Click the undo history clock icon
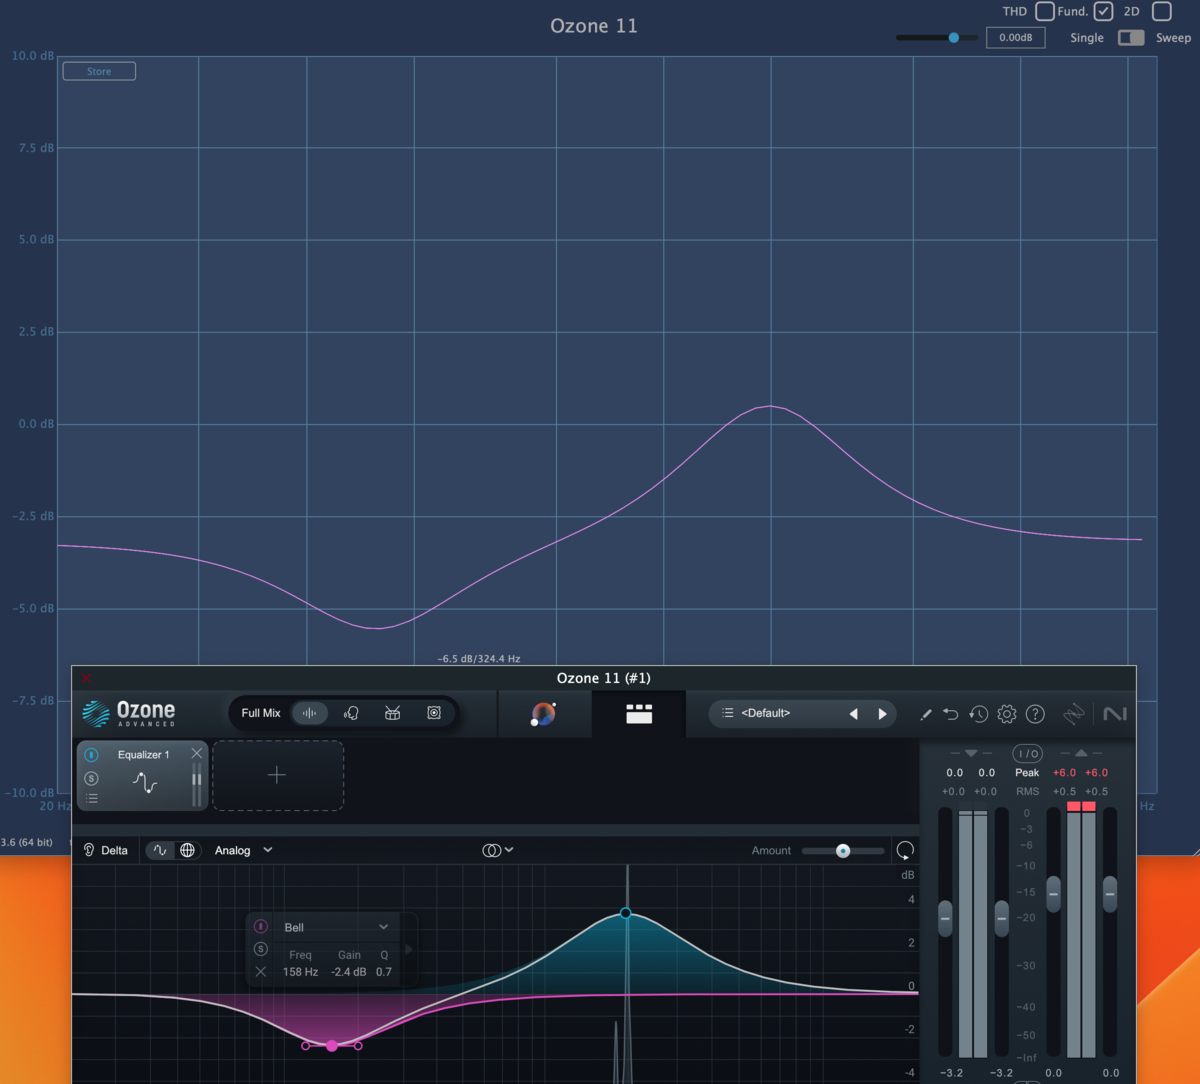Viewport: 1200px width, 1084px height. click(978, 714)
